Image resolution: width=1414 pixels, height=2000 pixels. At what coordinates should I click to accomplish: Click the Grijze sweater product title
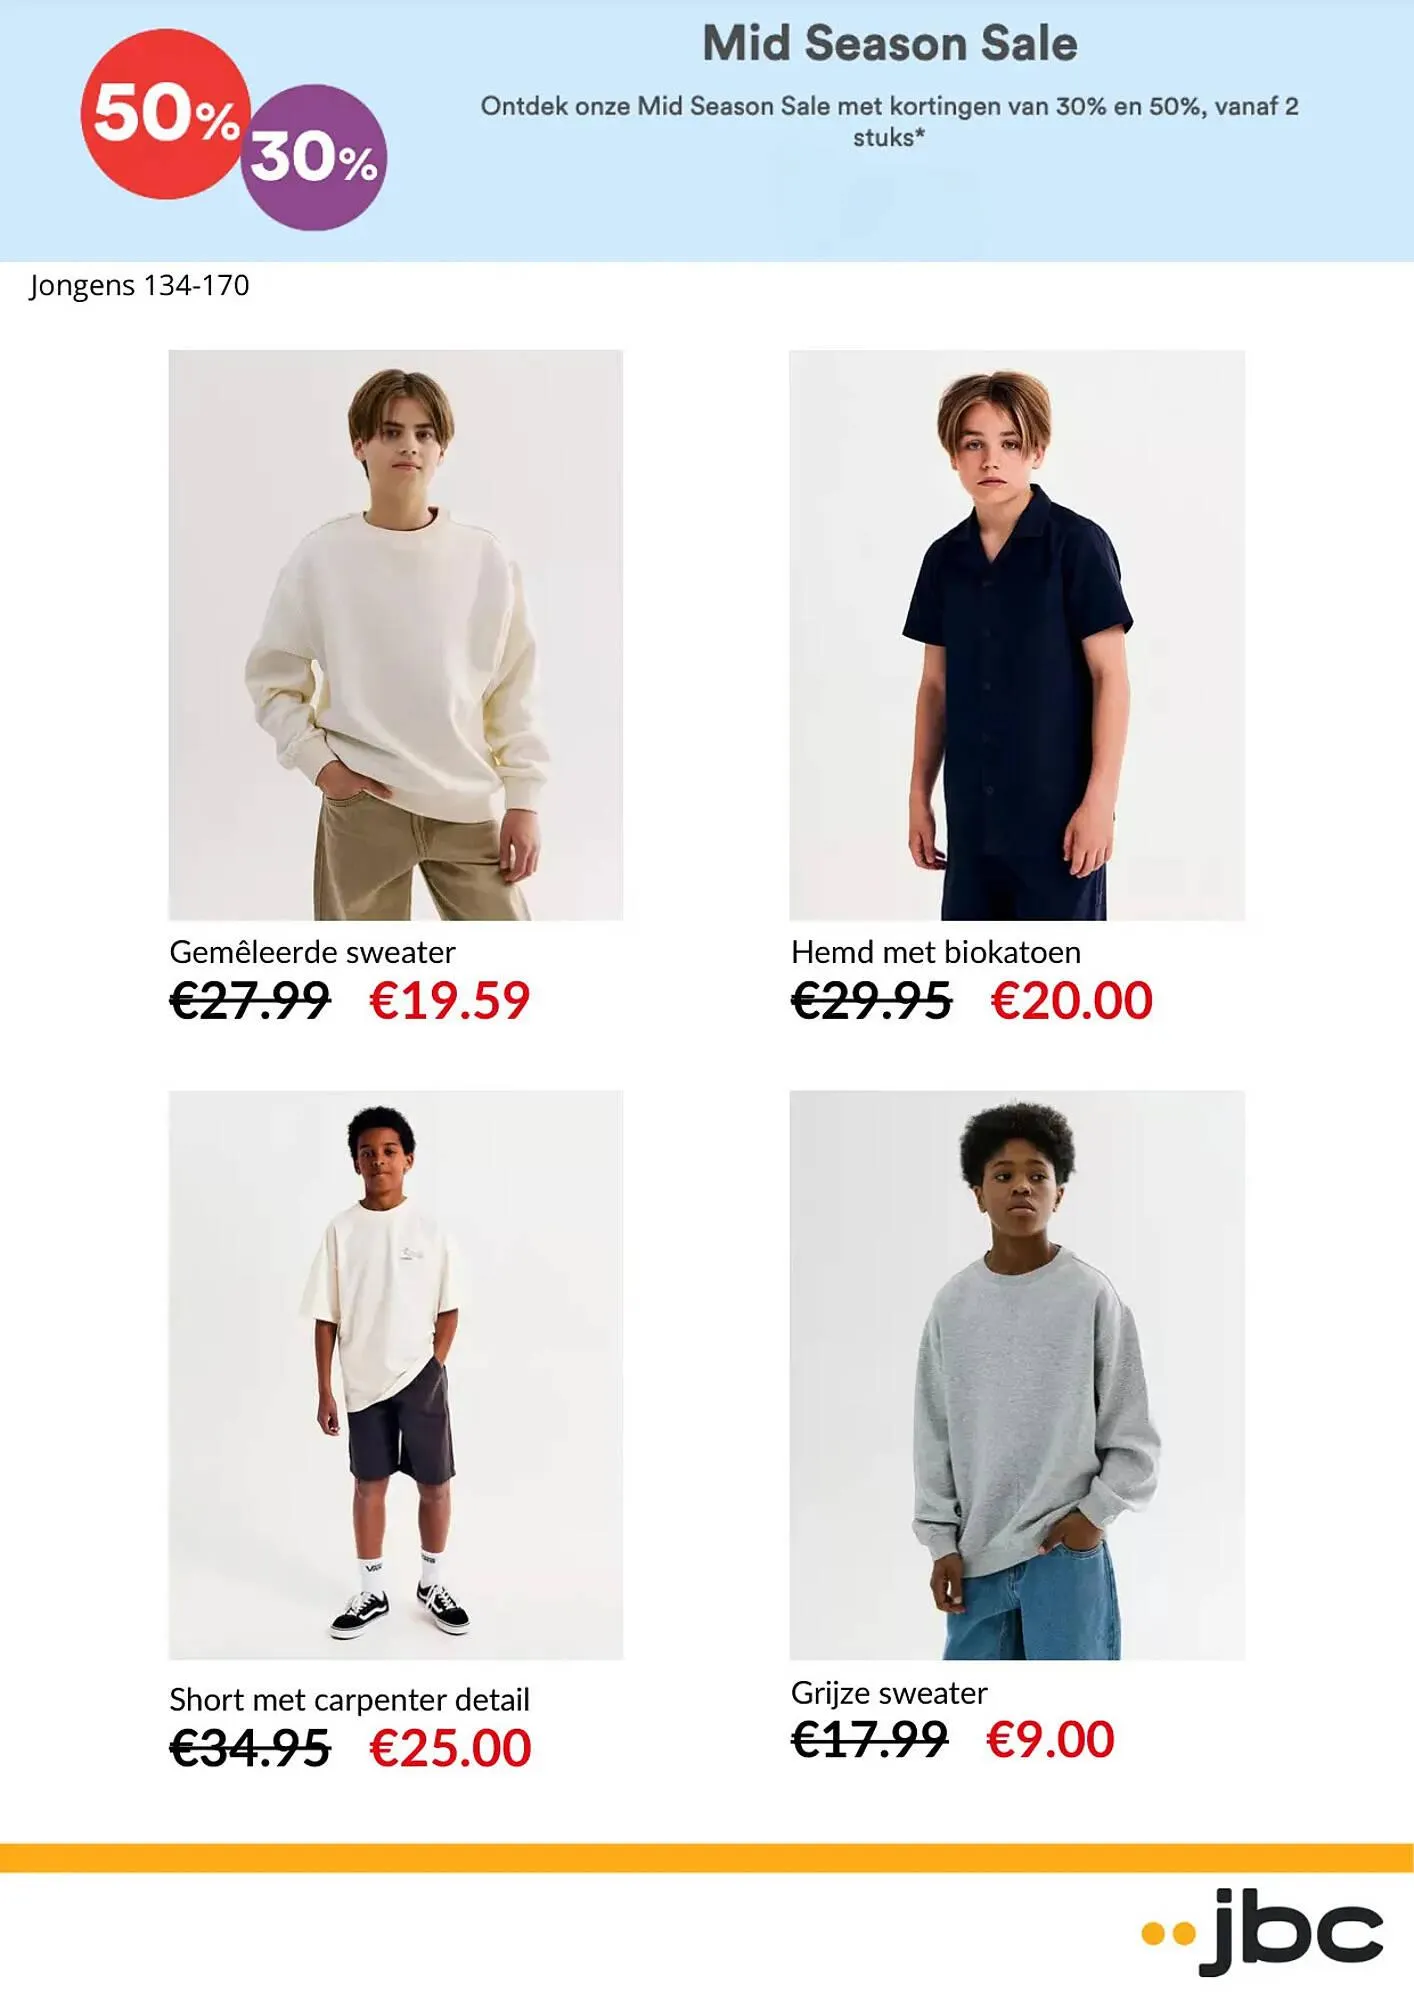pos(889,1693)
